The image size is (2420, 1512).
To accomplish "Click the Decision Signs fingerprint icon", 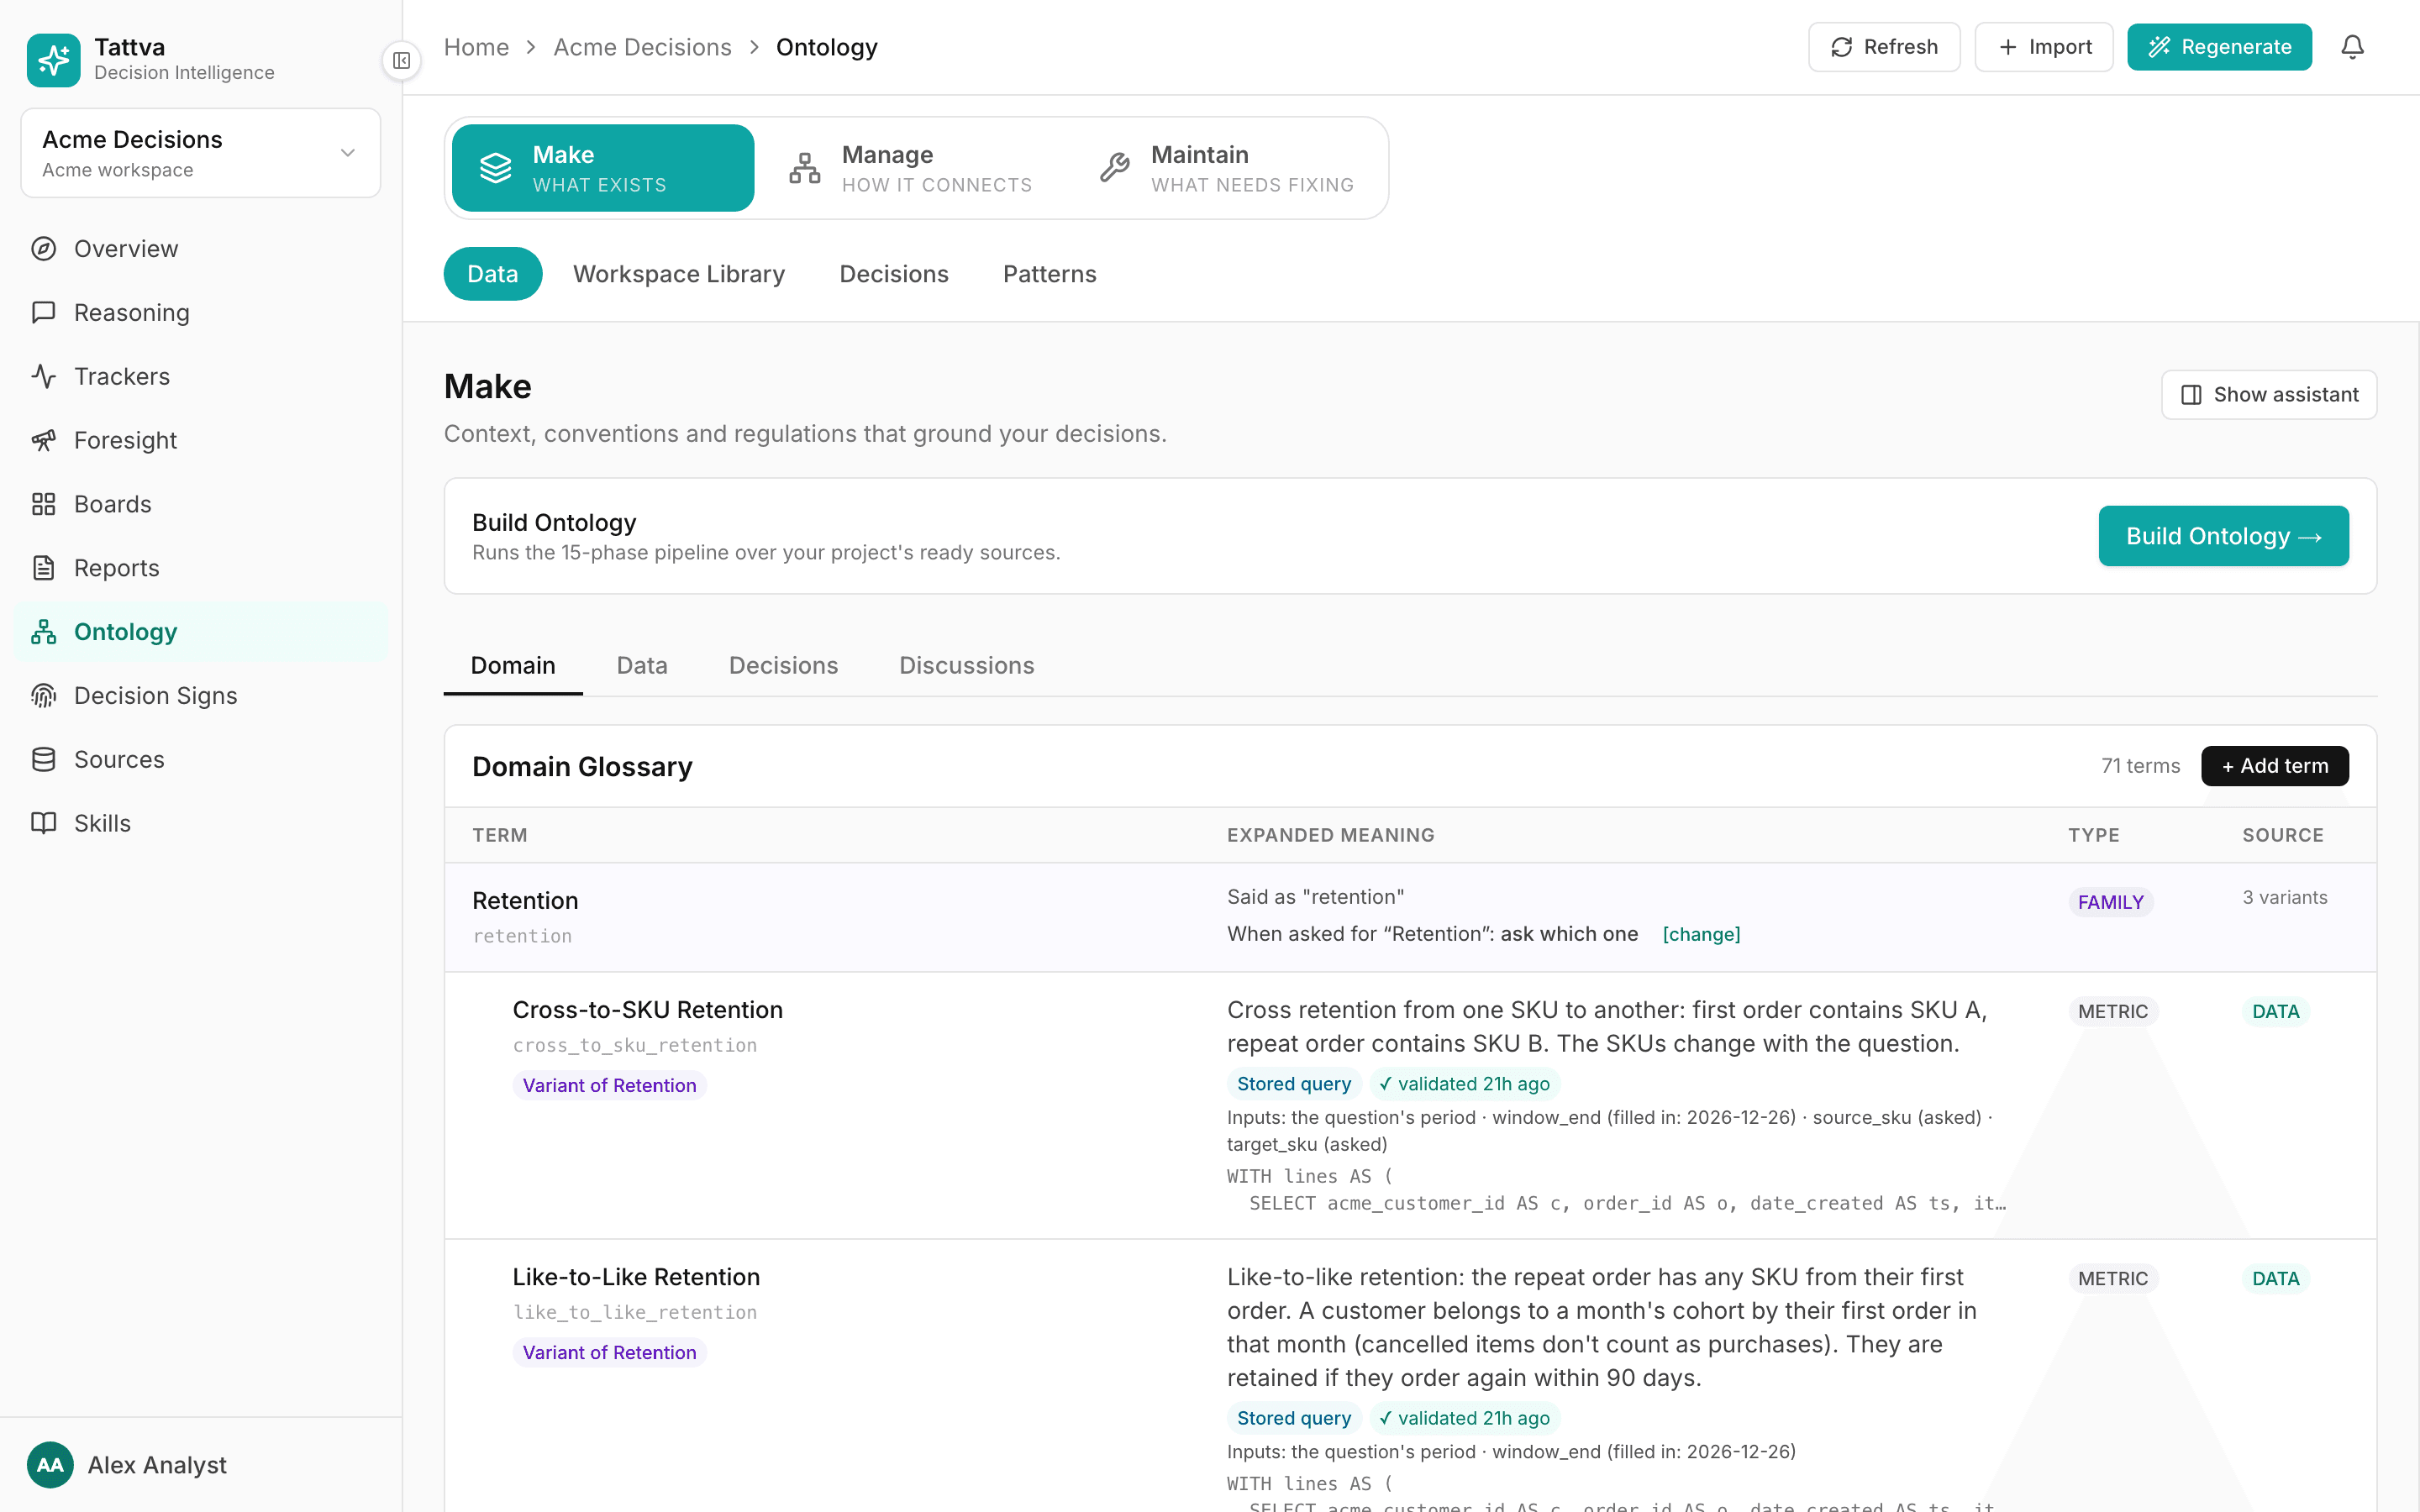I will (43, 695).
